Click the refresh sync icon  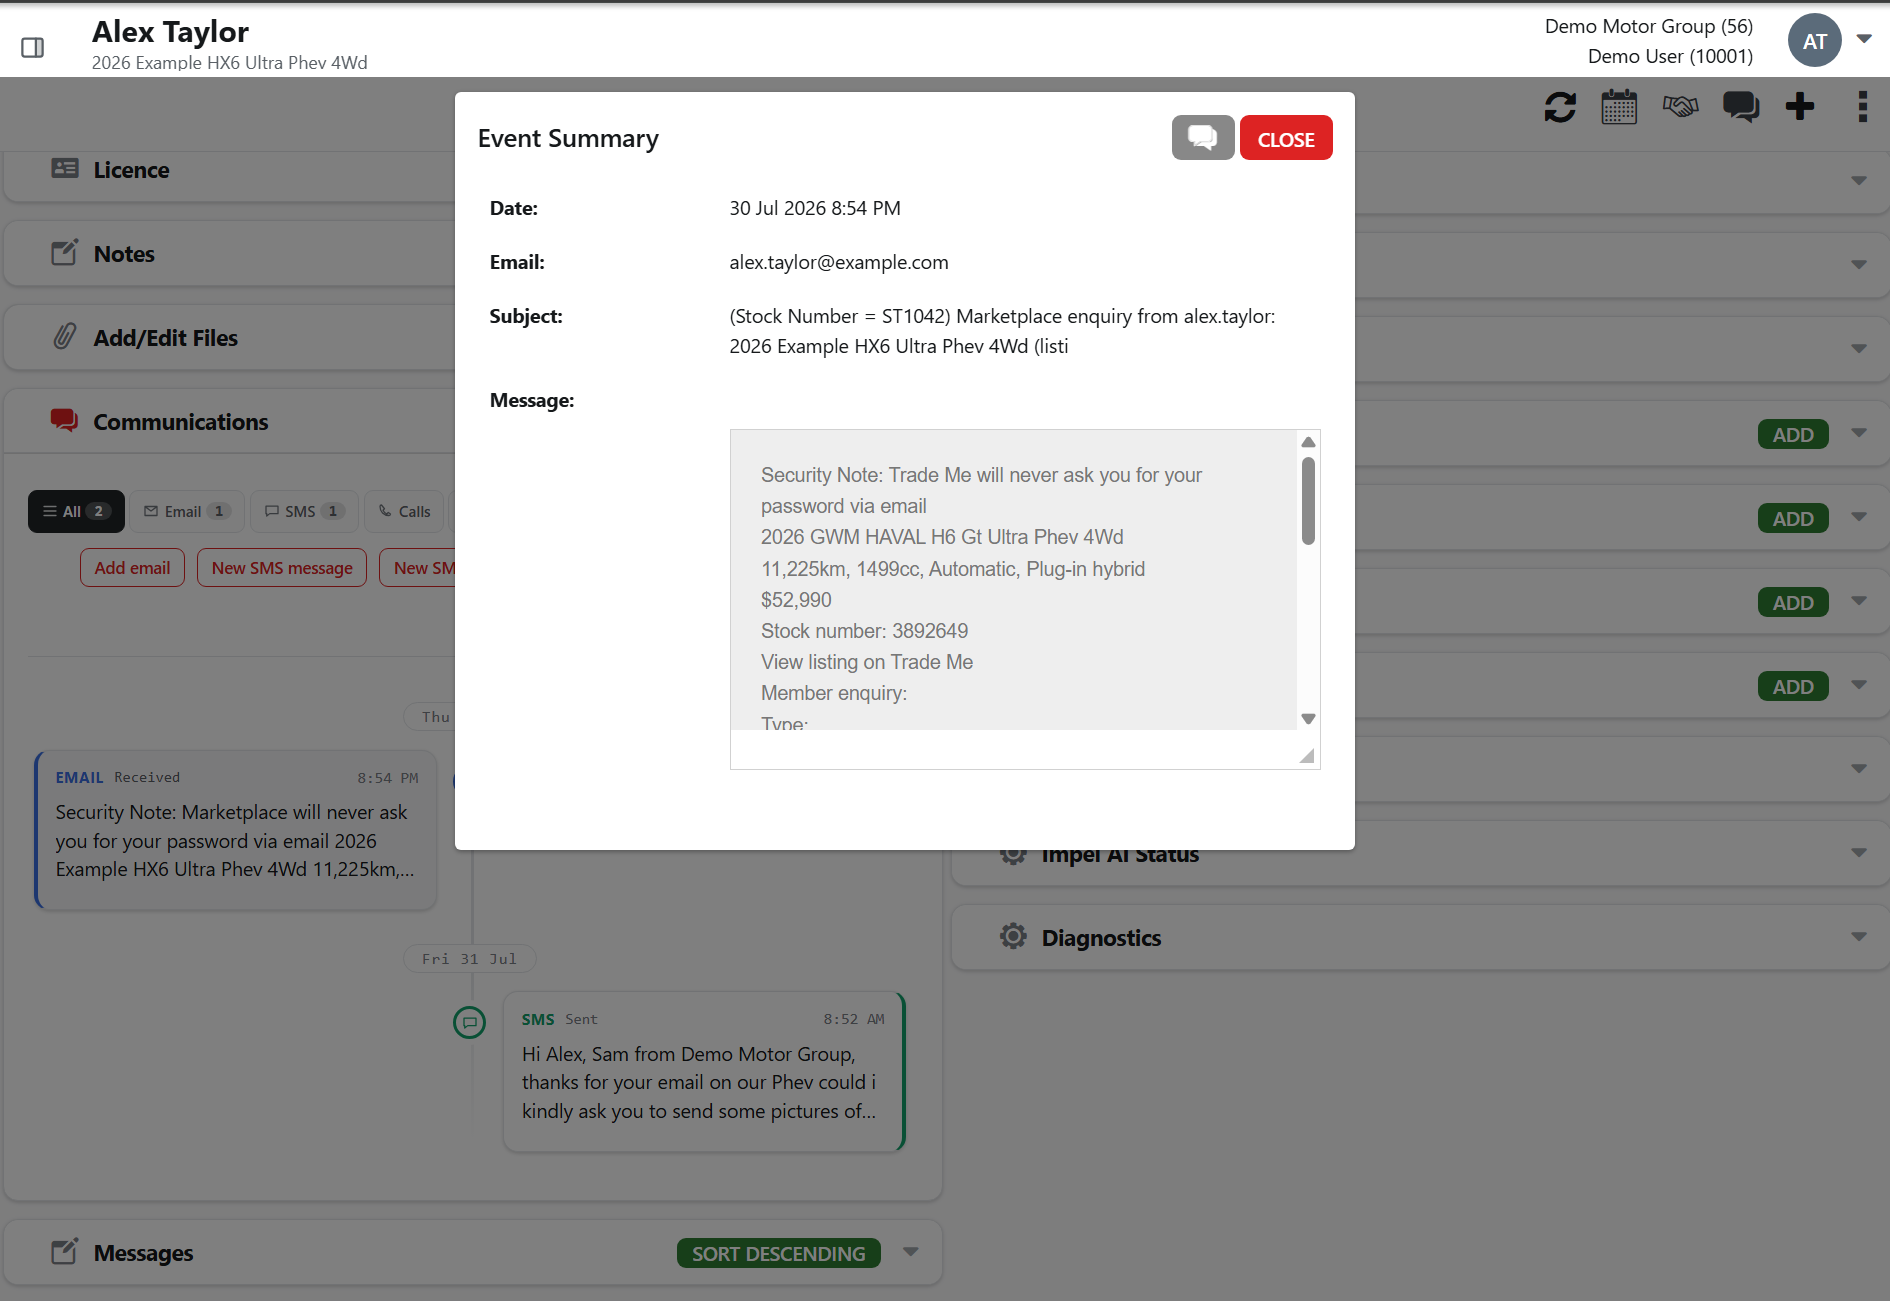1560,107
